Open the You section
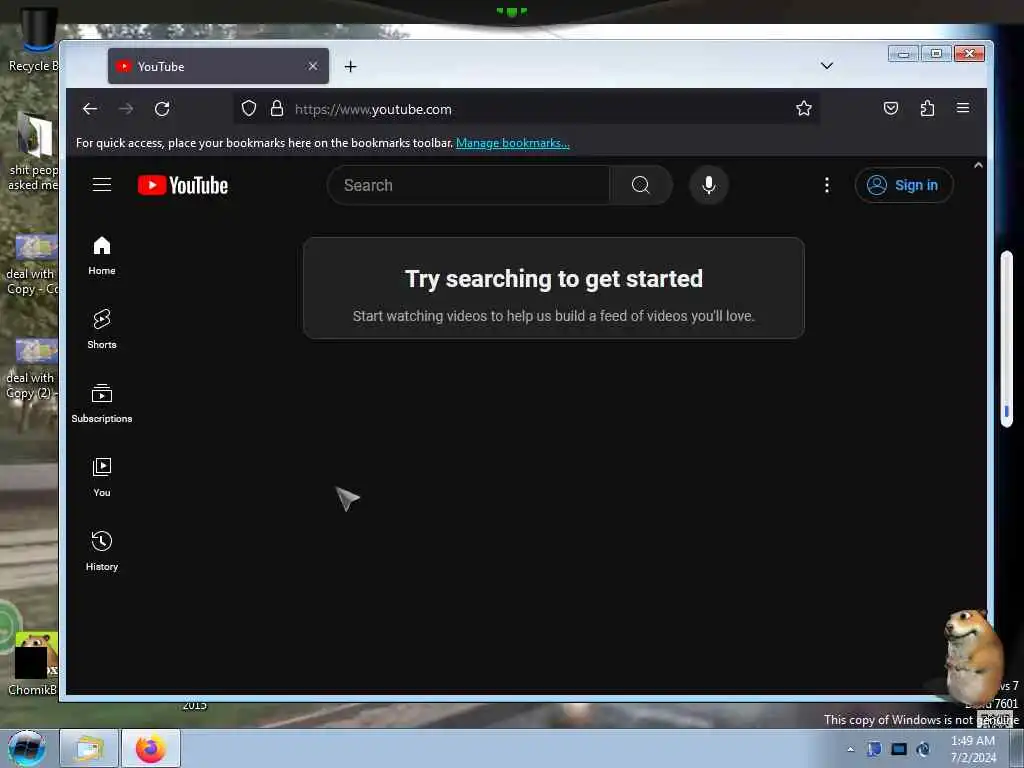 102,477
